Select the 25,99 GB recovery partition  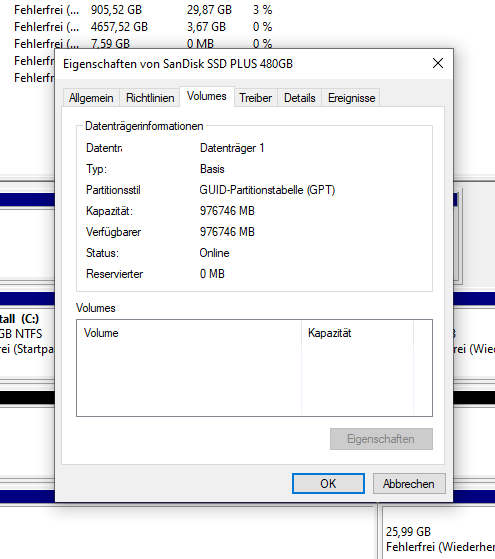point(439,533)
